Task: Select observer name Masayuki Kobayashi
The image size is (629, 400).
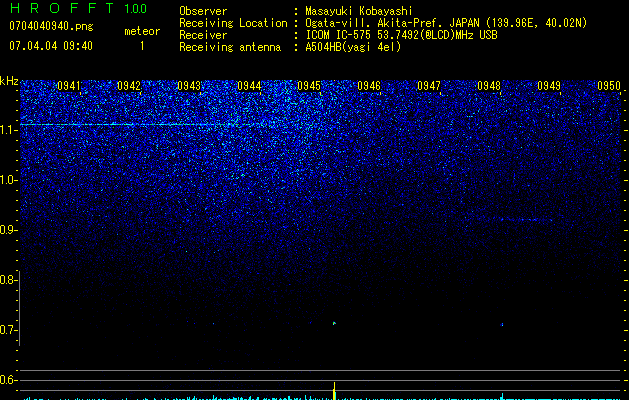Action: [359, 11]
